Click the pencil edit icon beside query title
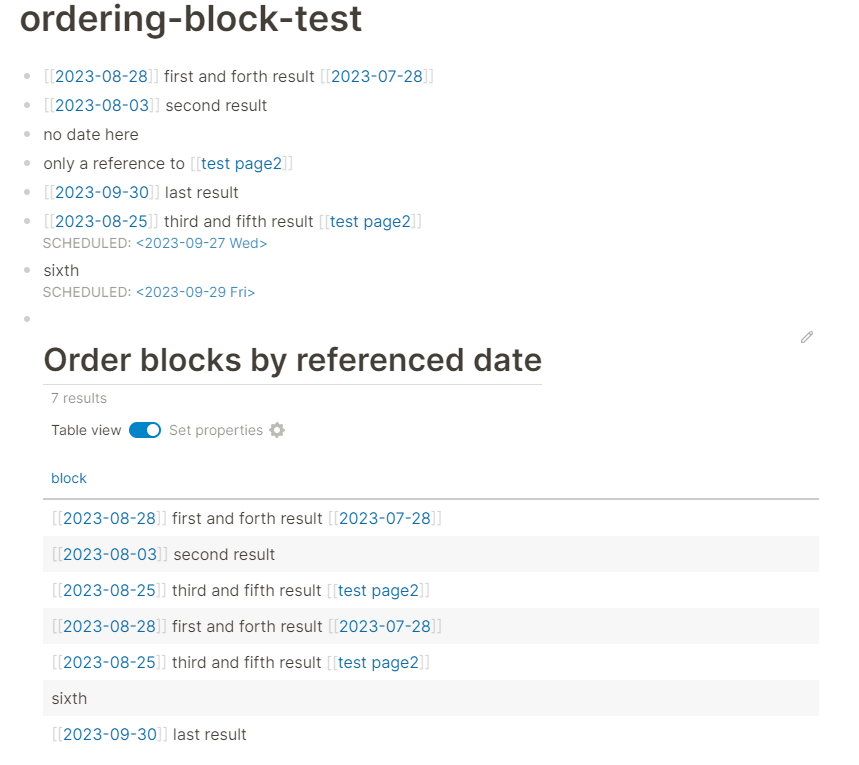Viewport: 859px width, 765px height. tap(806, 337)
